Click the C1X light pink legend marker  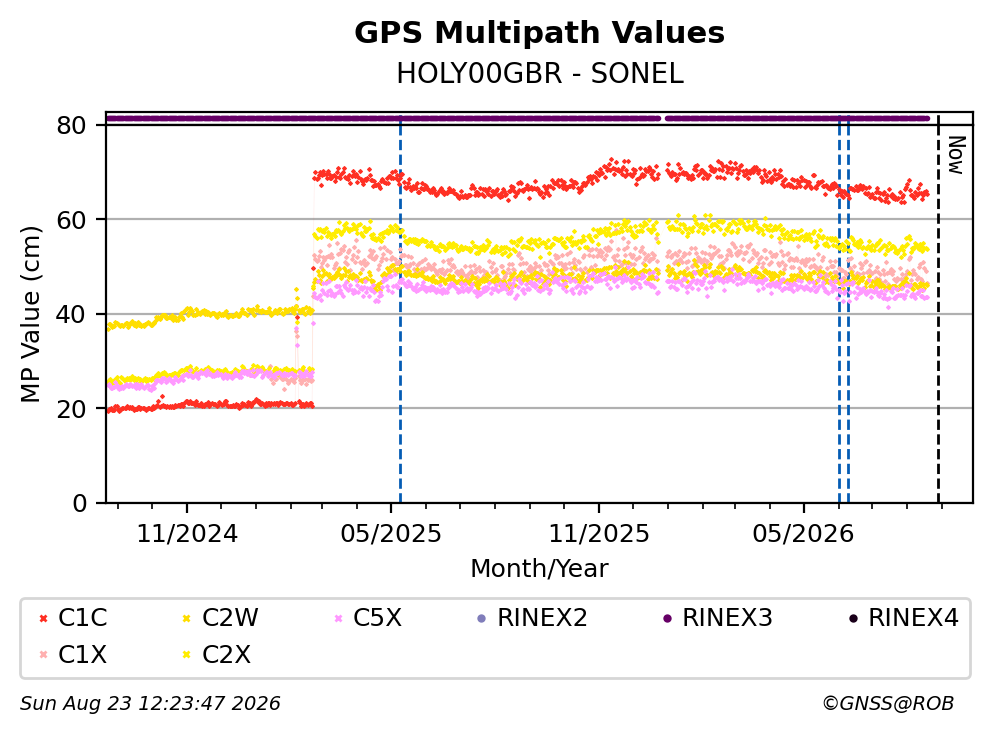click(44, 655)
